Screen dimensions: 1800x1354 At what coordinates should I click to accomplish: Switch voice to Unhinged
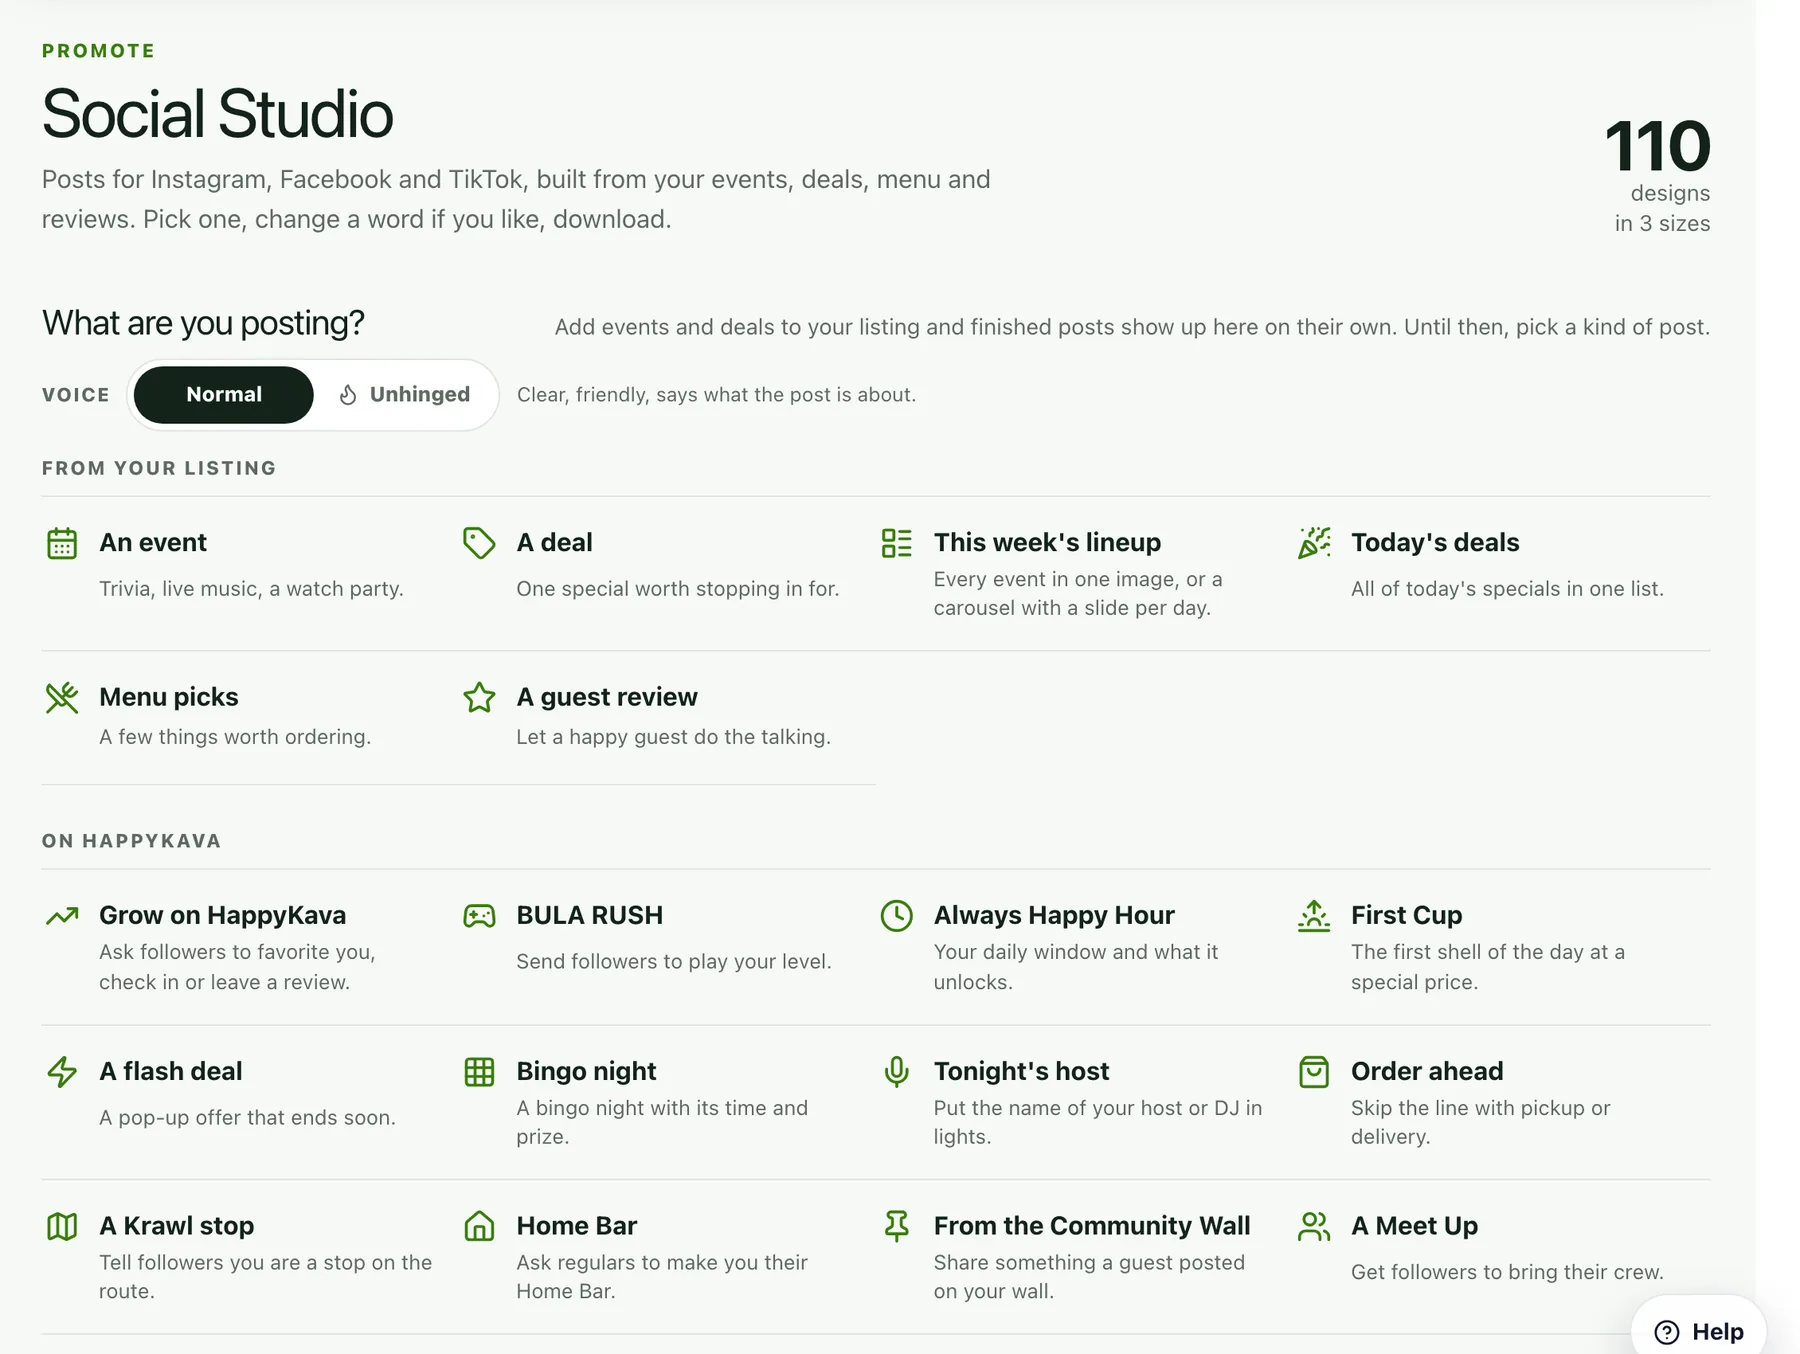pyautogui.click(x=404, y=395)
